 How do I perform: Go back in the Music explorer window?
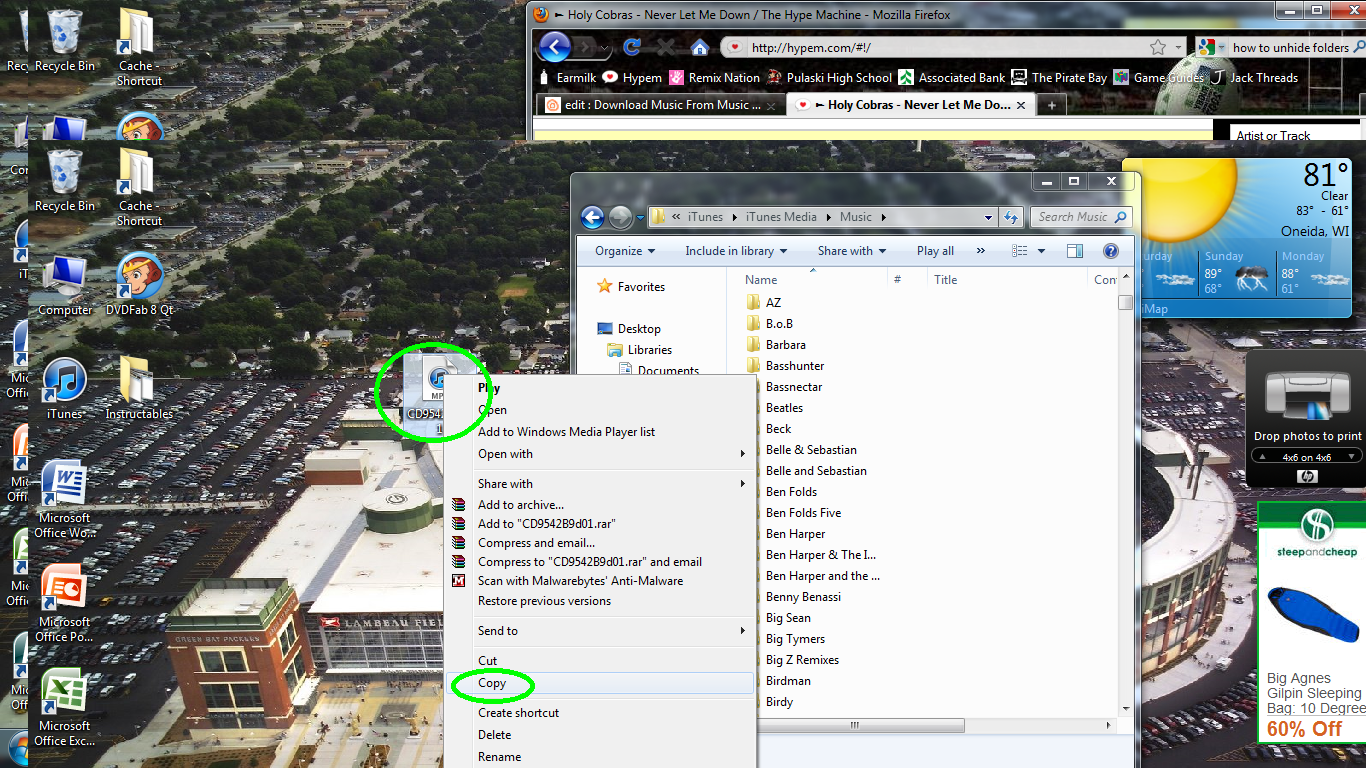(592, 217)
